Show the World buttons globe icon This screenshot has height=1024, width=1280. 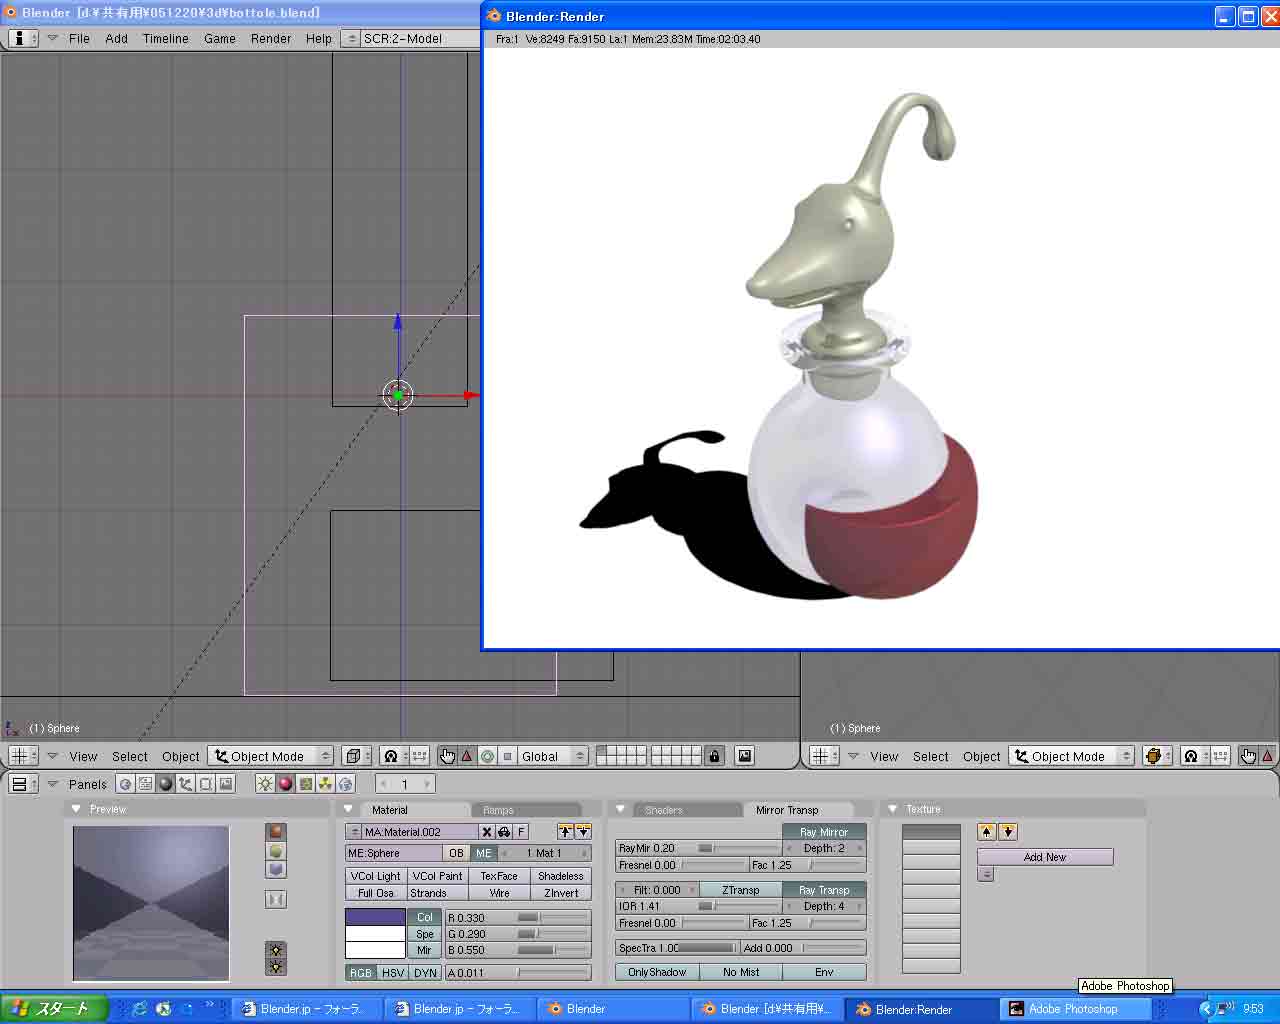click(x=345, y=784)
